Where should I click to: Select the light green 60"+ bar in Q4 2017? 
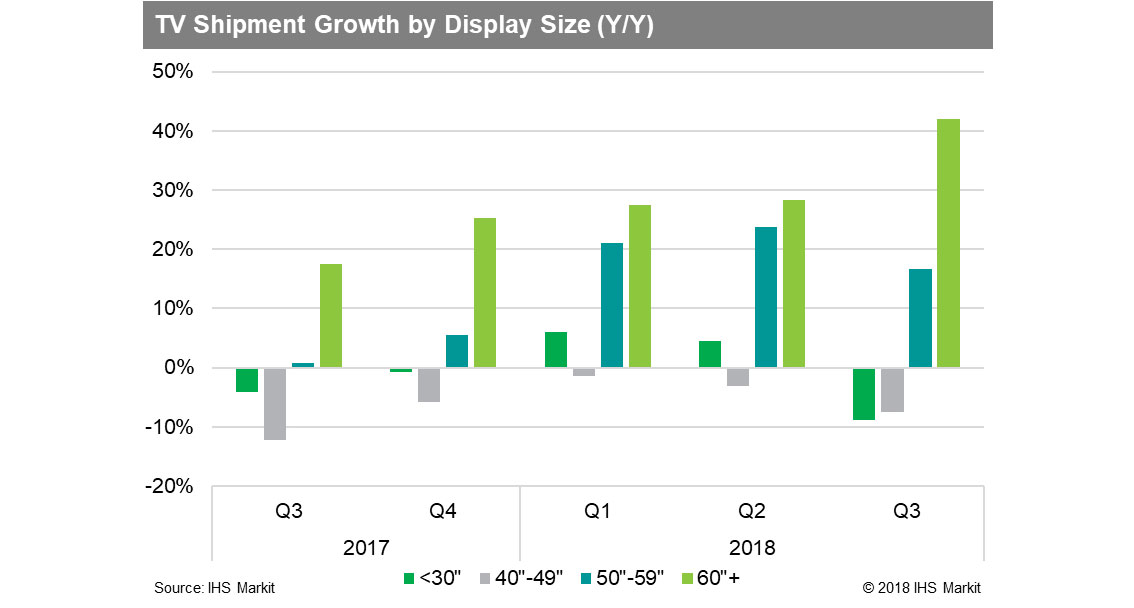(x=485, y=293)
